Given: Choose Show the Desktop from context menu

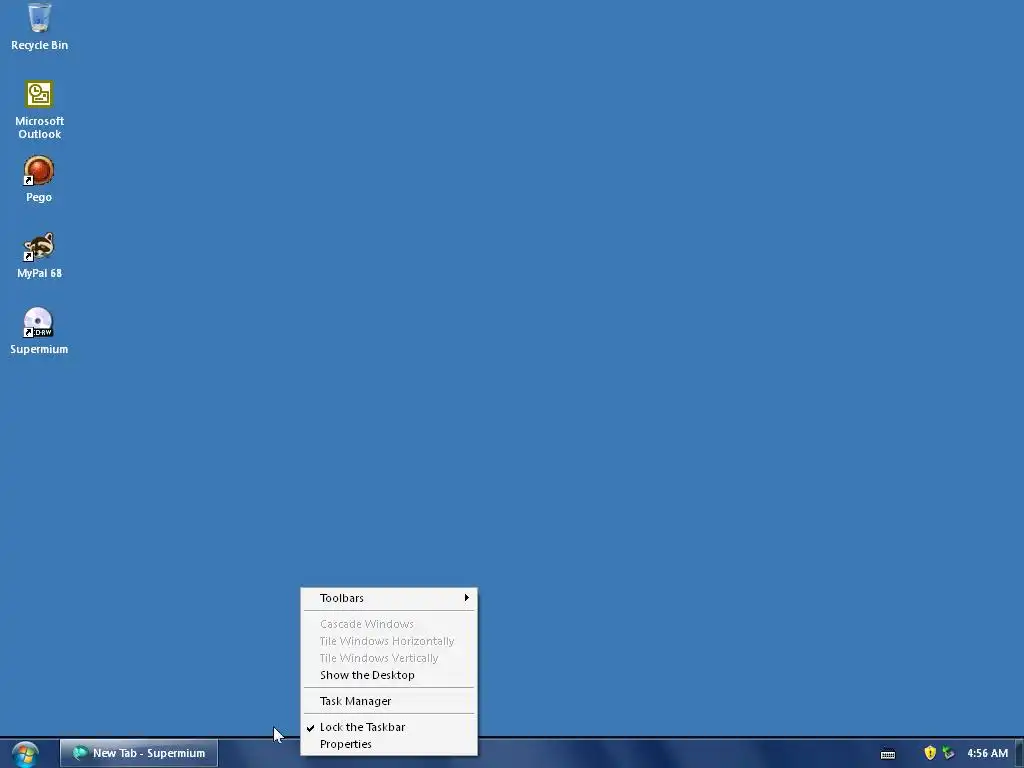Looking at the screenshot, I should [x=389, y=675].
